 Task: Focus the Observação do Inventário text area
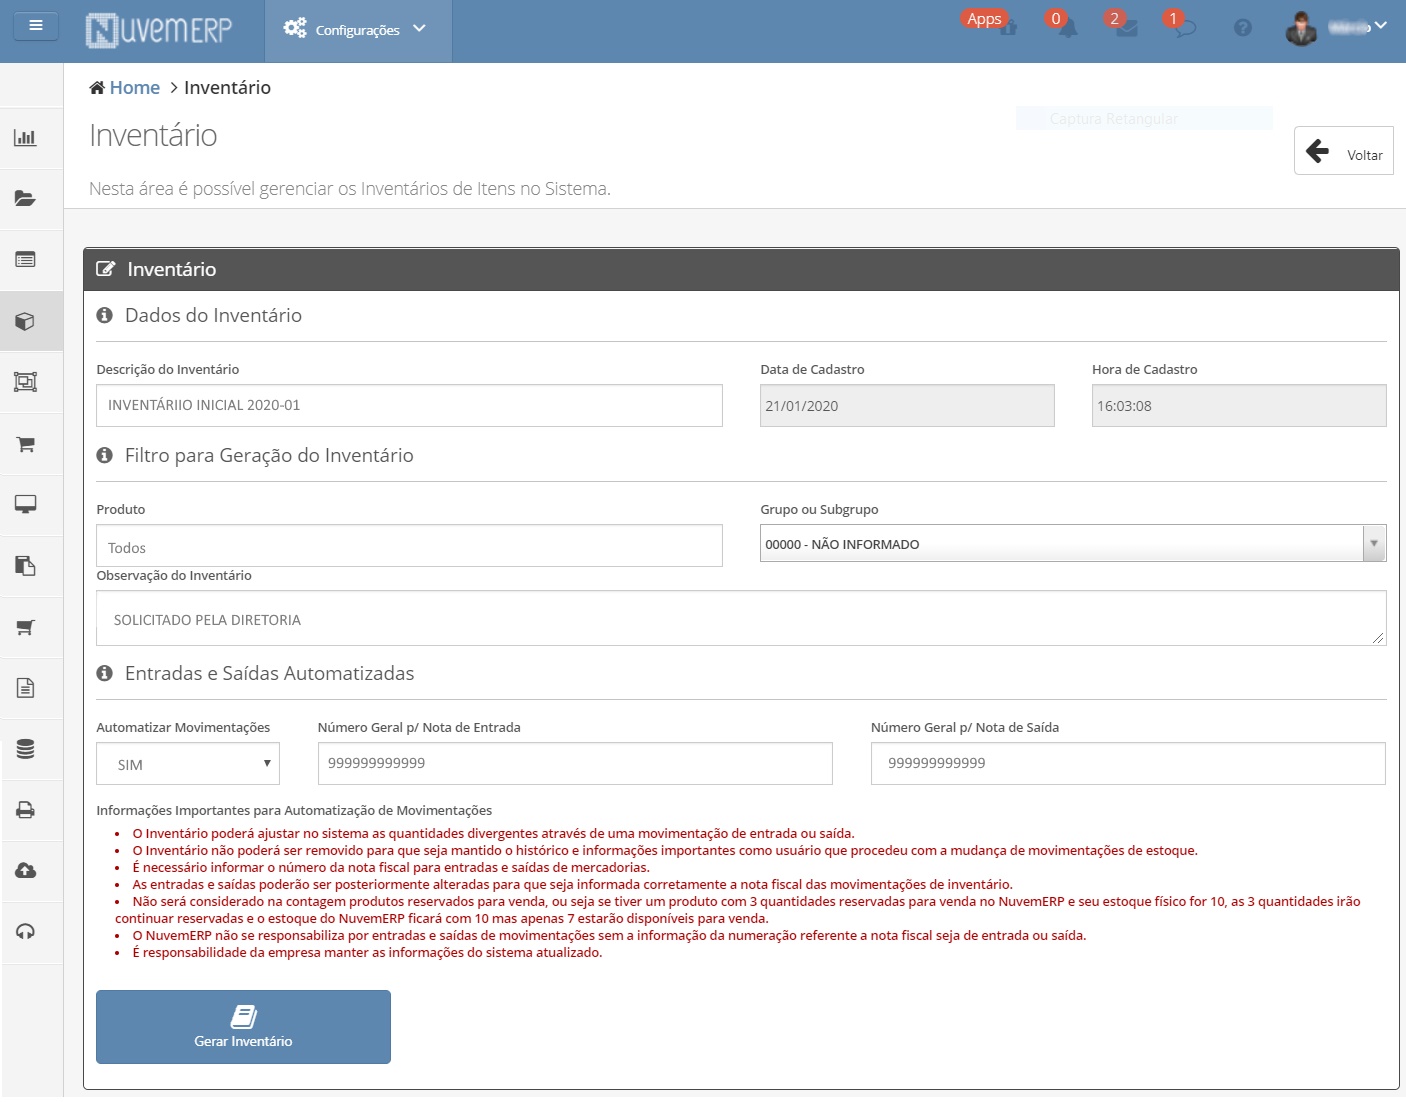(x=741, y=618)
